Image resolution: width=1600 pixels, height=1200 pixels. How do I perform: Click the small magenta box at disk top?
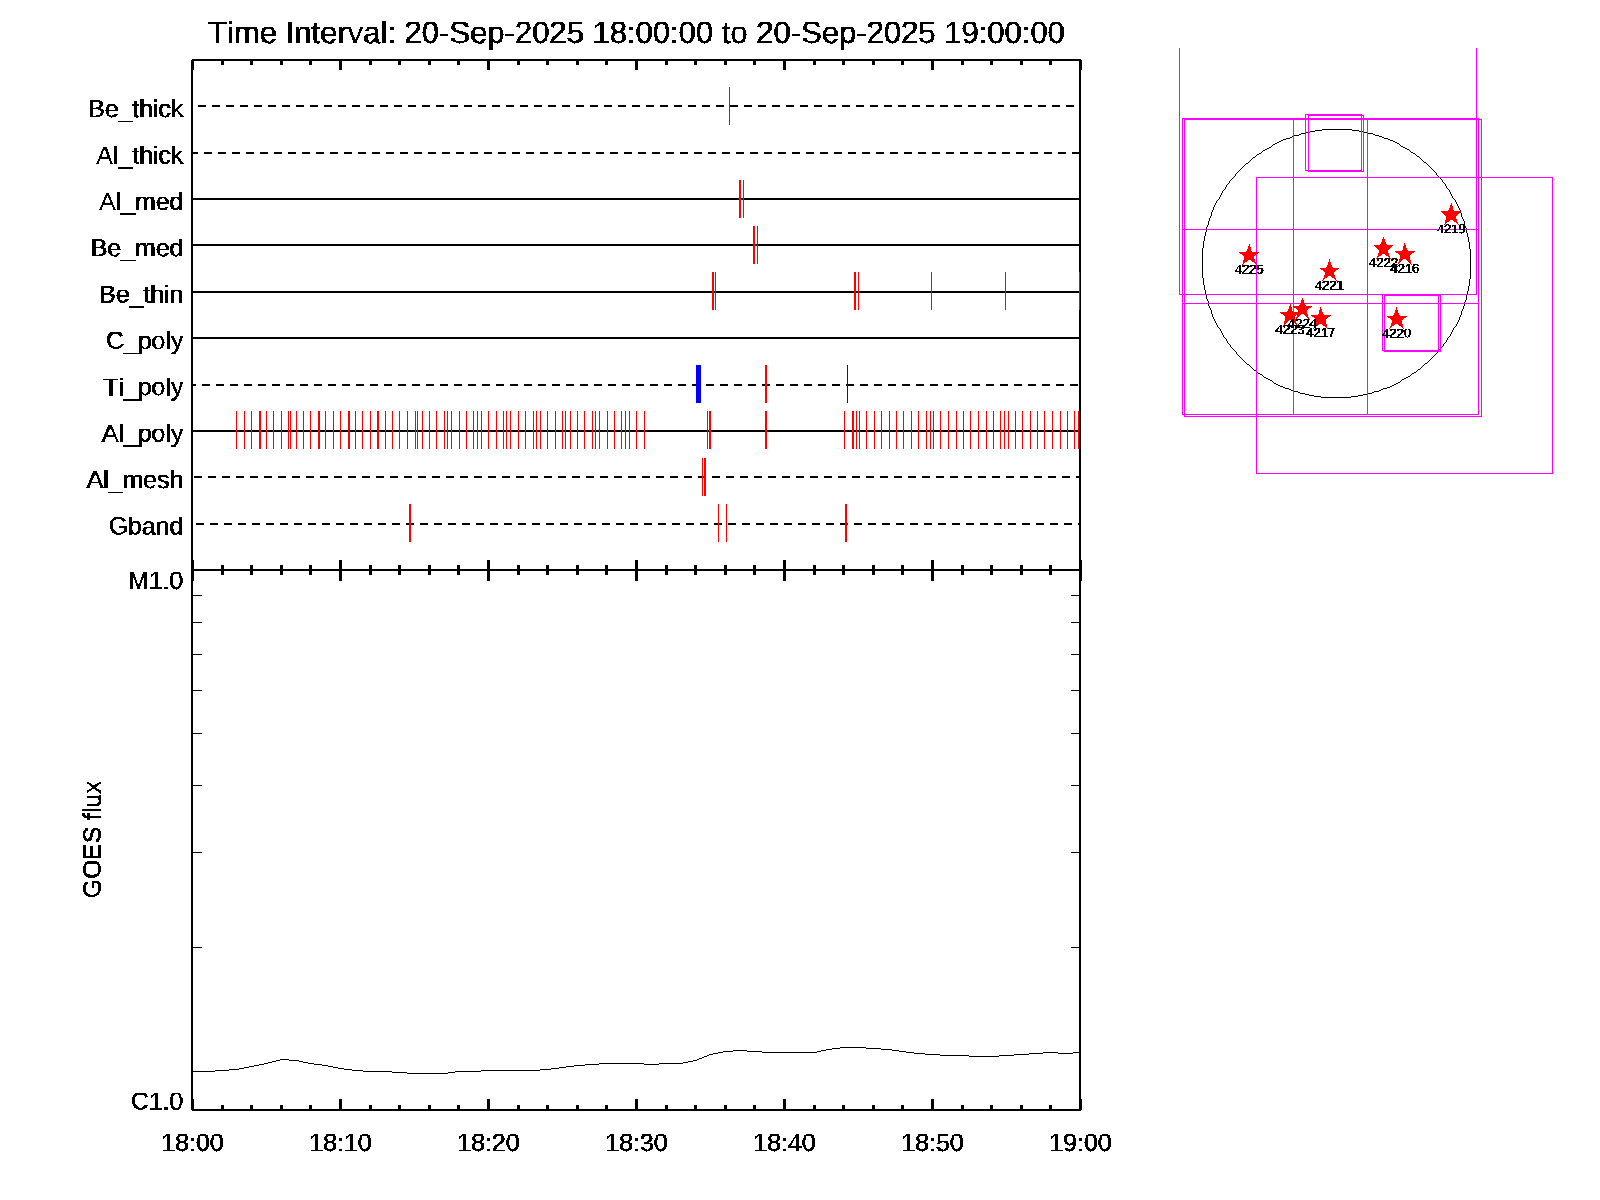(x=1334, y=143)
